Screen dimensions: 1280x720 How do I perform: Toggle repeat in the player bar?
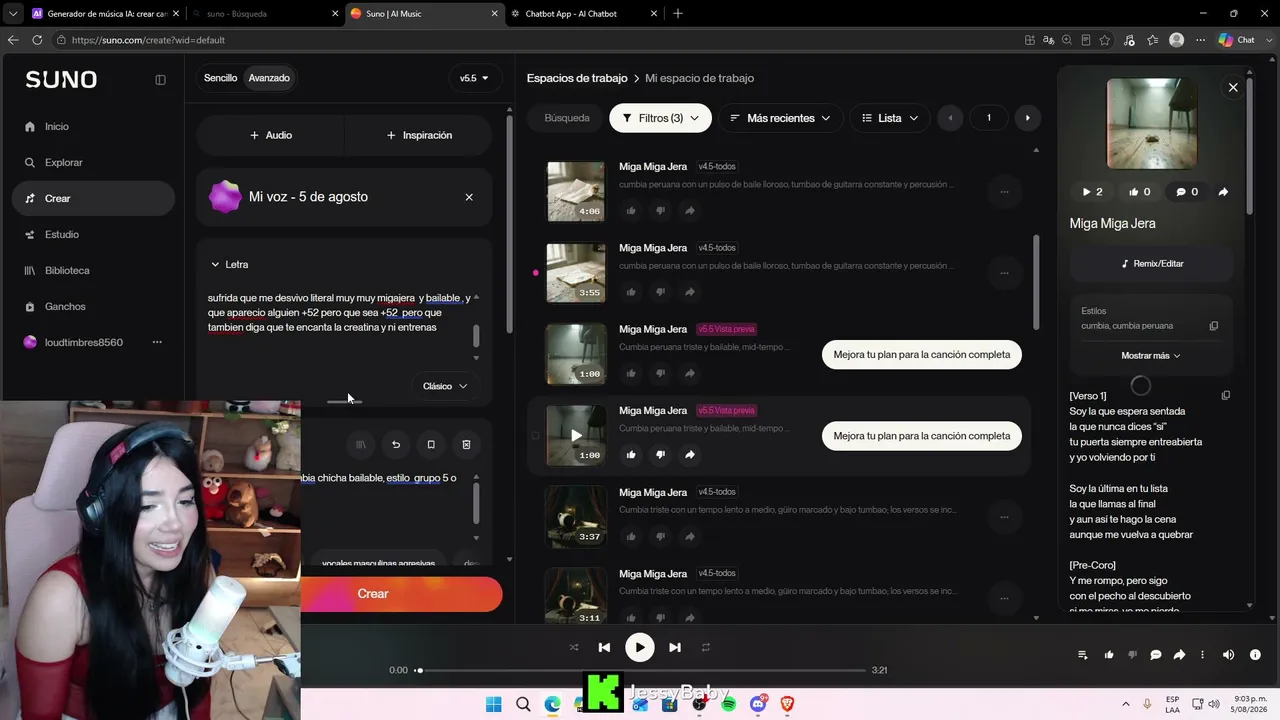pyautogui.click(x=705, y=647)
